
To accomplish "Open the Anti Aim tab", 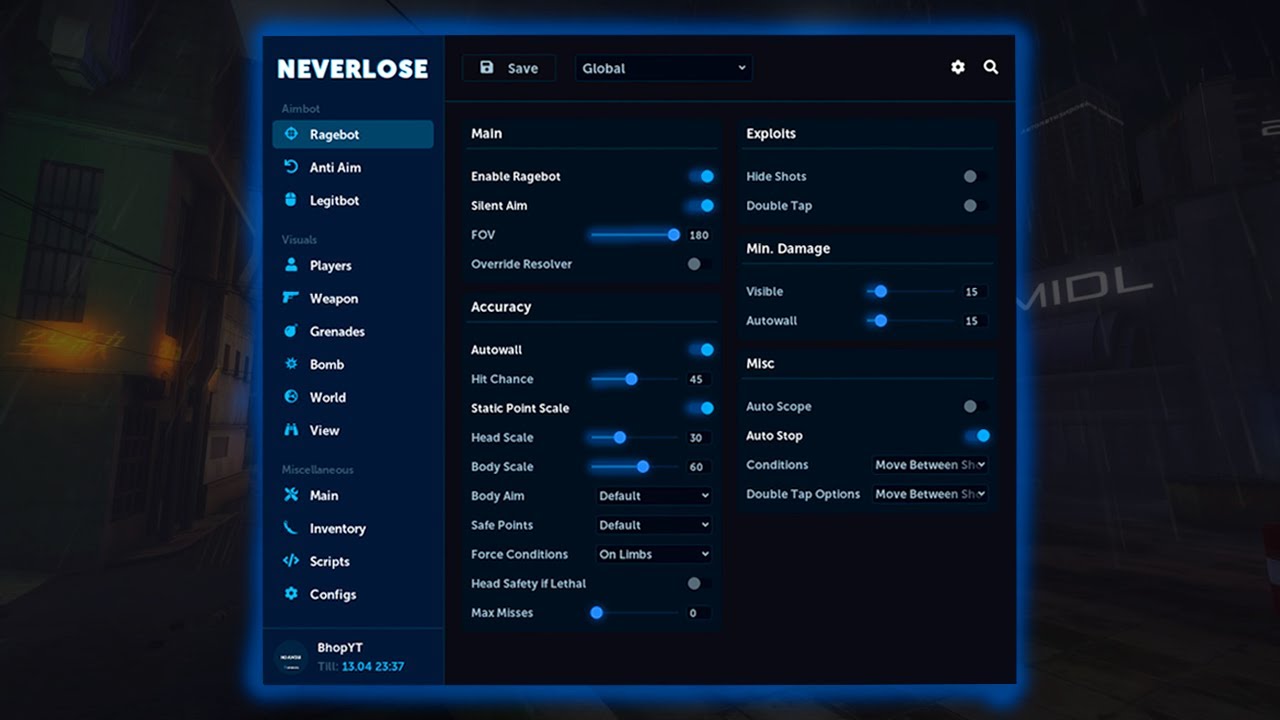I will click(353, 167).
